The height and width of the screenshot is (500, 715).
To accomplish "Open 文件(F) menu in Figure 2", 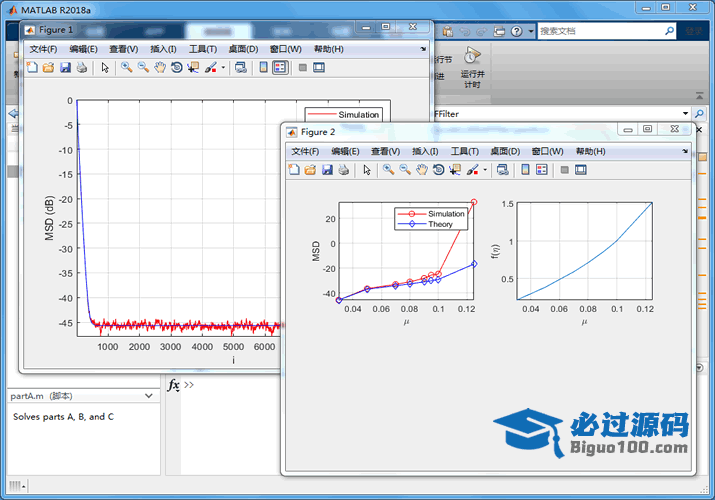I will [305, 151].
